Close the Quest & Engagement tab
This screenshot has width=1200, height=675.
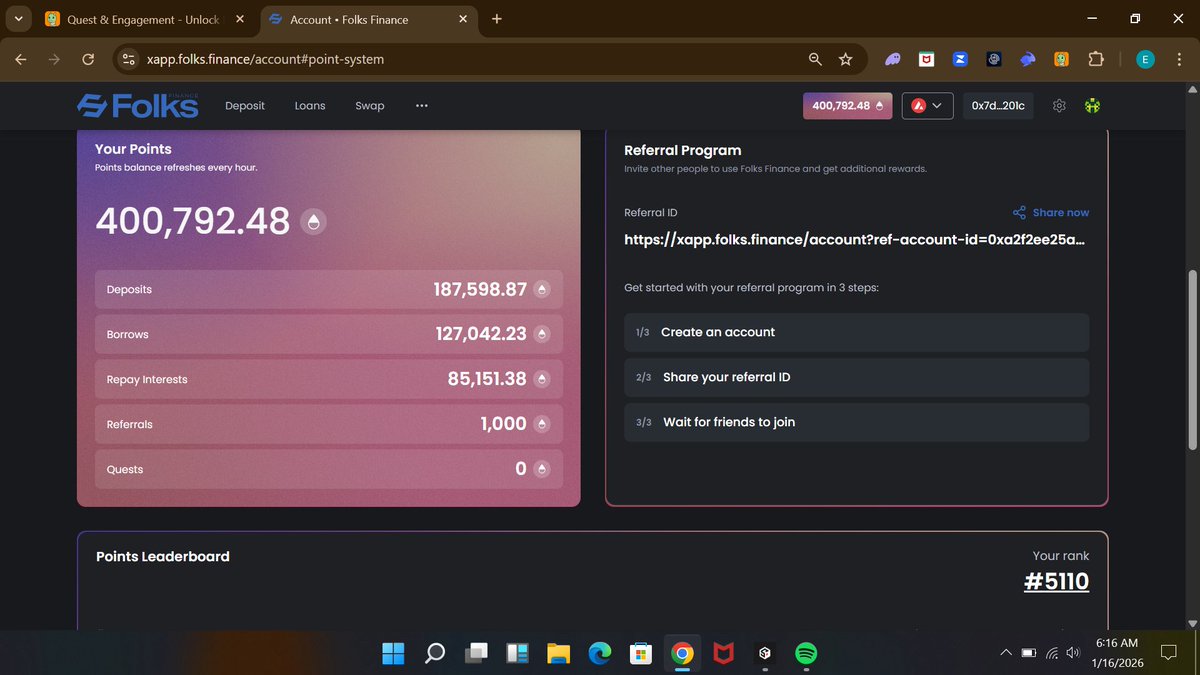click(239, 19)
